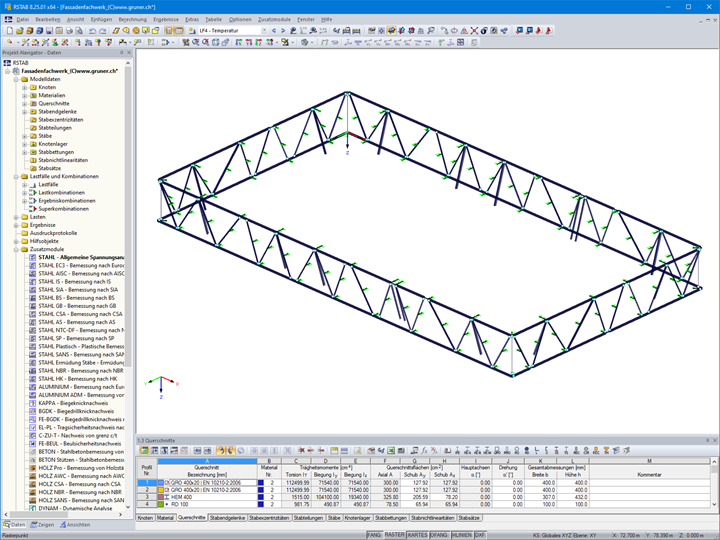Click the fx formula icon in table toolbar
This screenshot has height=540, width=720.
(425, 450)
